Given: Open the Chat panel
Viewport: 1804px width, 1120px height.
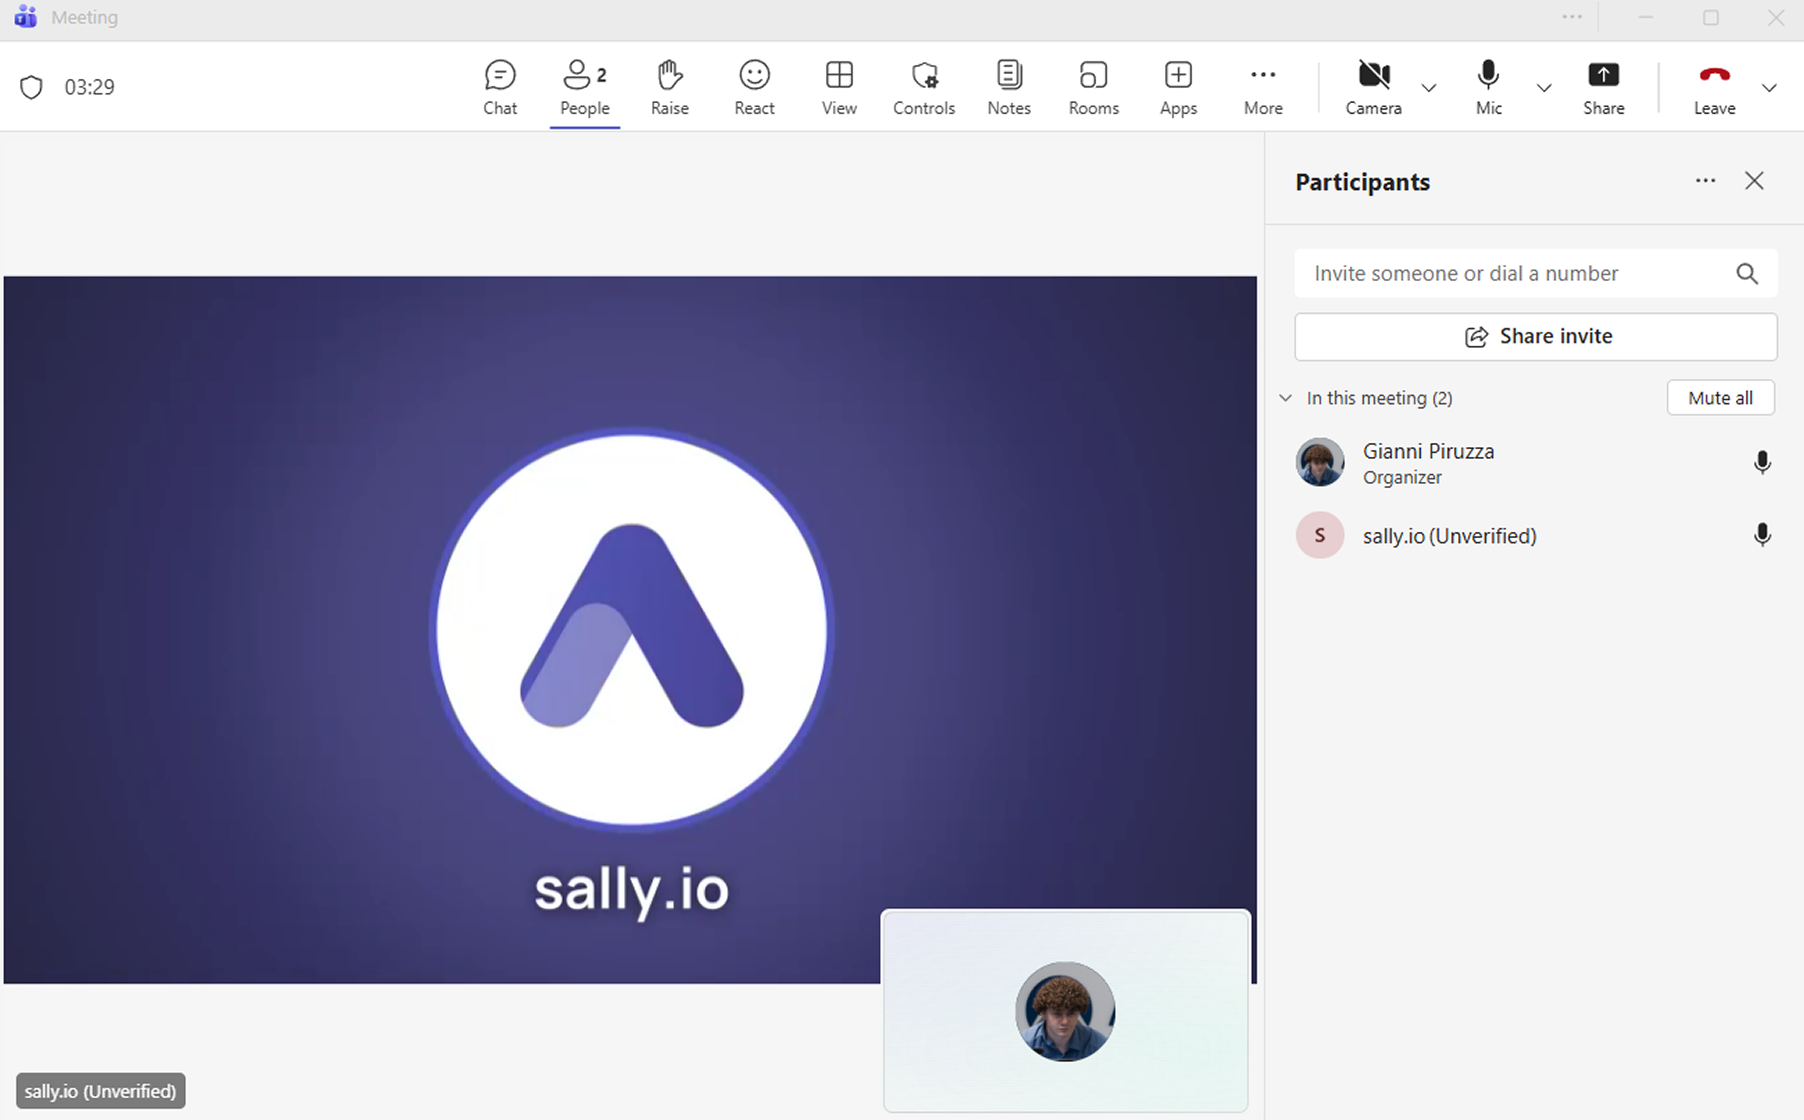Looking at the screenshot, I should 500,87.
